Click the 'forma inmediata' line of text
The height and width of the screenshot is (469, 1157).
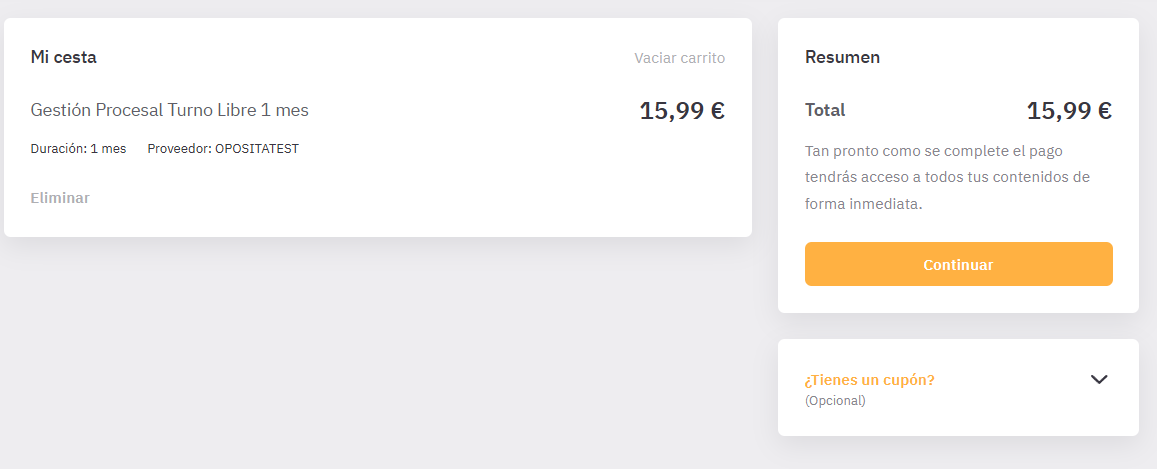(863, 205)
